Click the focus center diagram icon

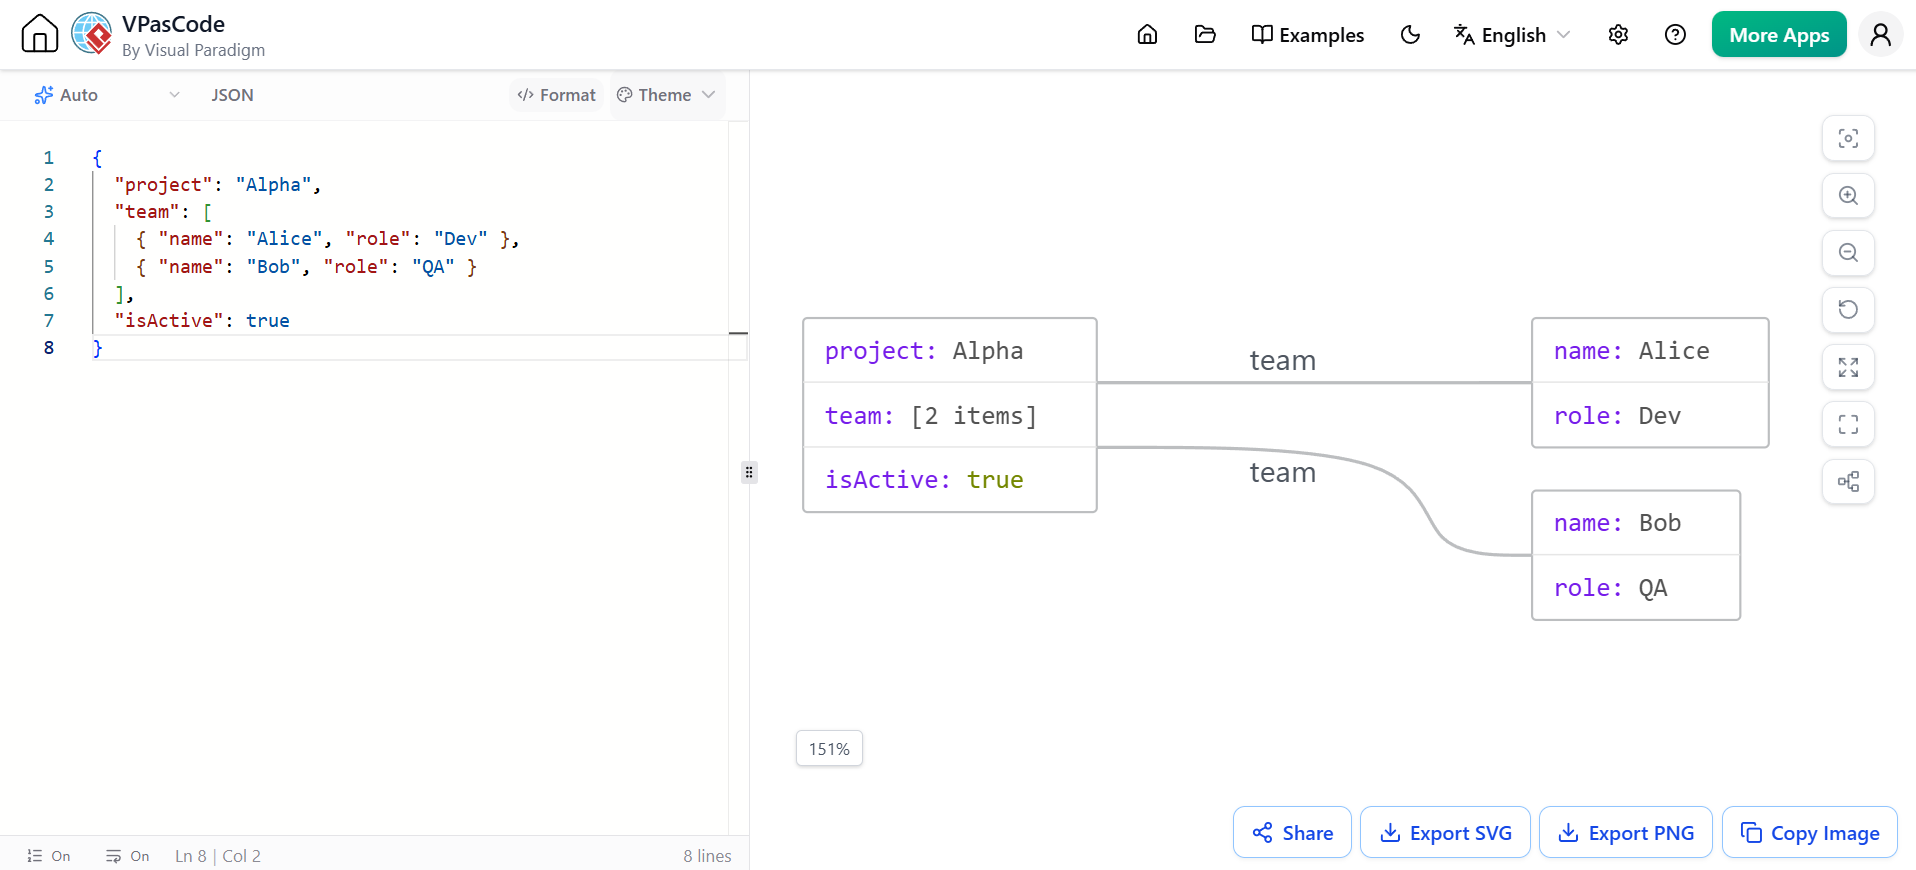point(1848,138)
